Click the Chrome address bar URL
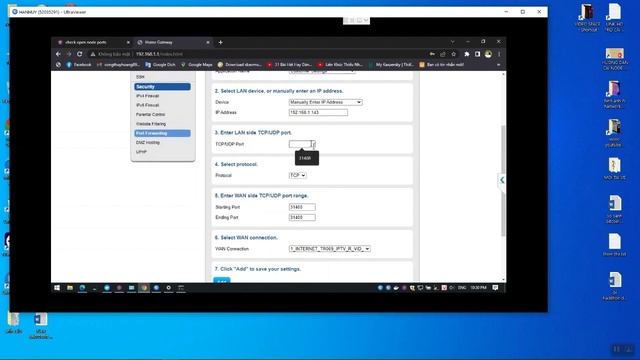Viewport: 640px width, 360px height. 159,54
